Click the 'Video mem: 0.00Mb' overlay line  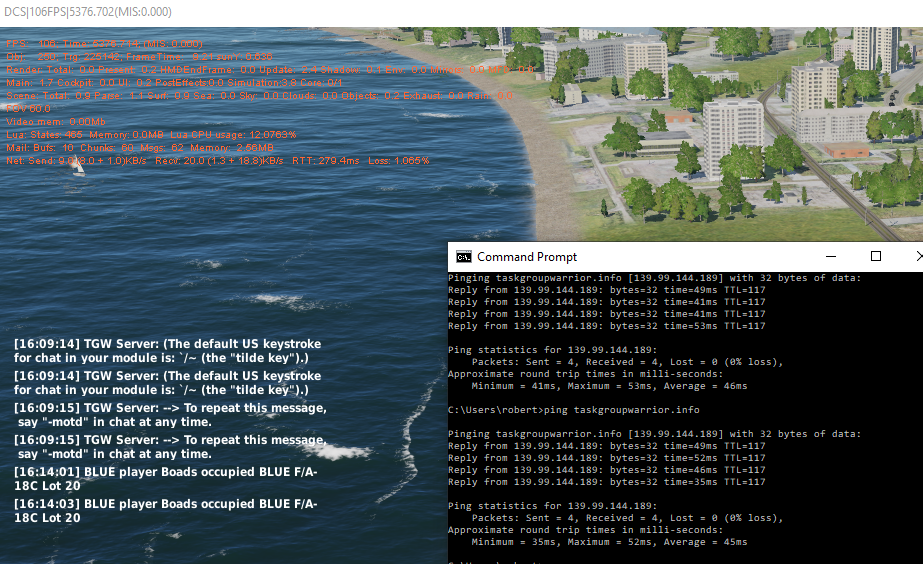click(55, 122)
